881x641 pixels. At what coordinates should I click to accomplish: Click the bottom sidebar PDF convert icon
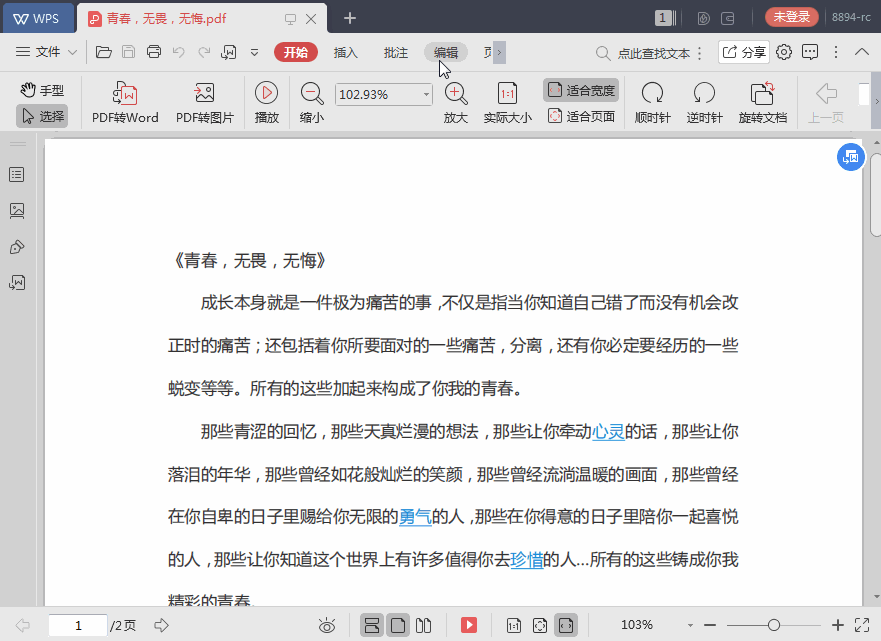(17, 283)
